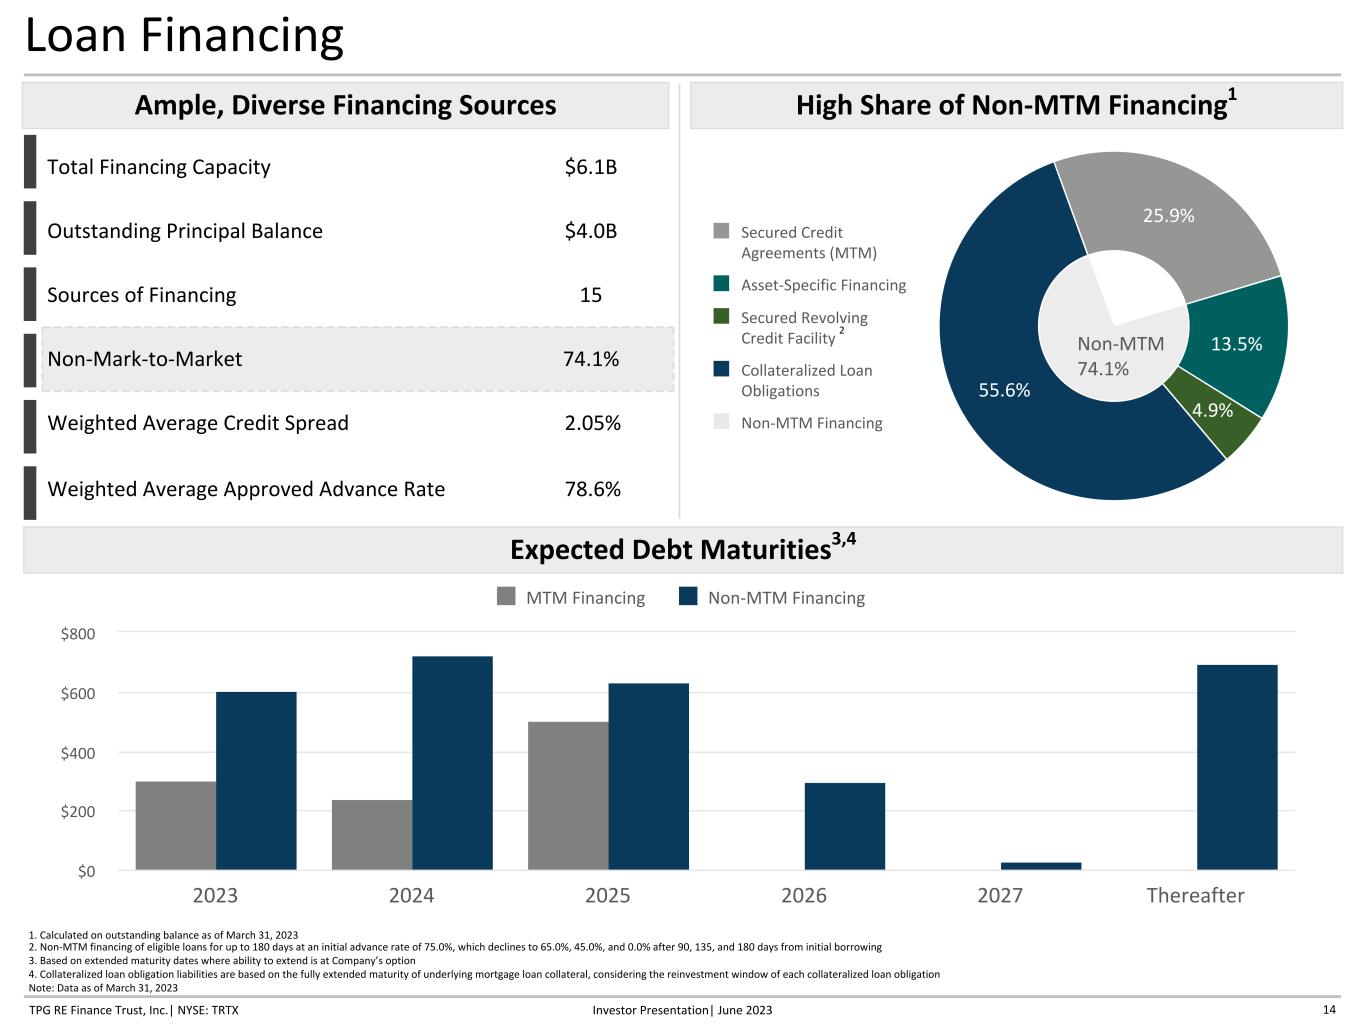Click the gray Secured Credit Agreements legend swatch
1365x1024 pixels.
tap(721, 231)
